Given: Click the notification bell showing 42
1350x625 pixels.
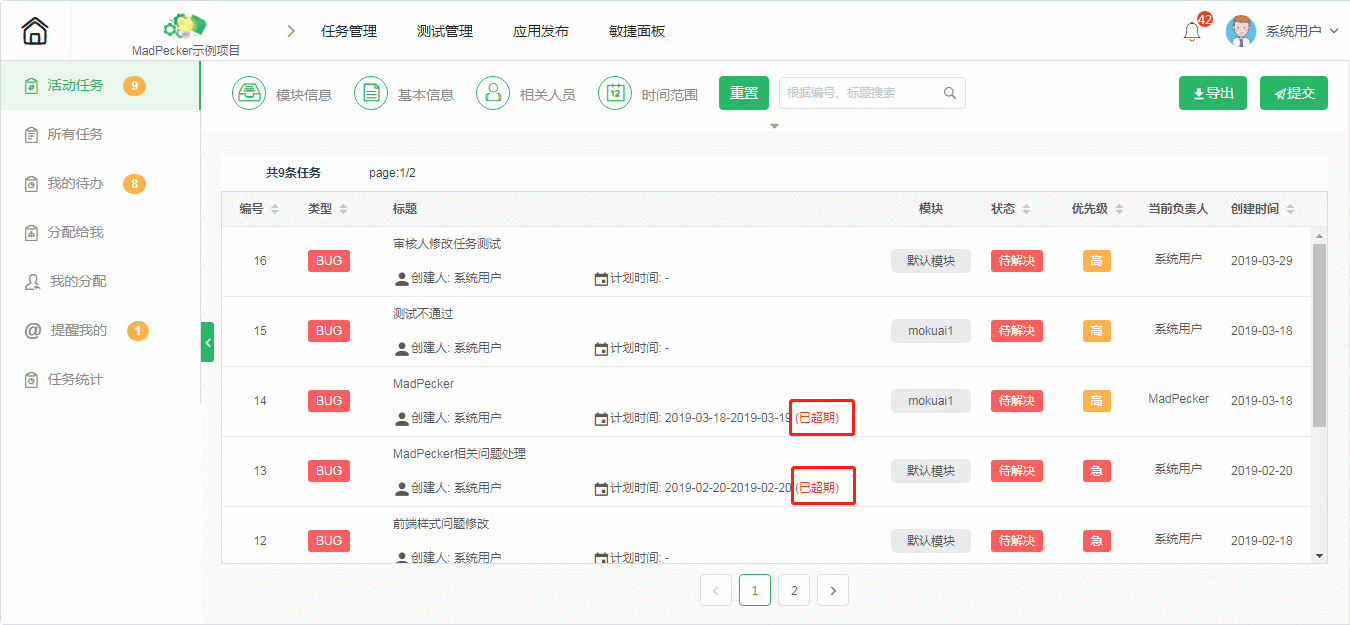Looking at the screenshot, I should coord(1192,31).
